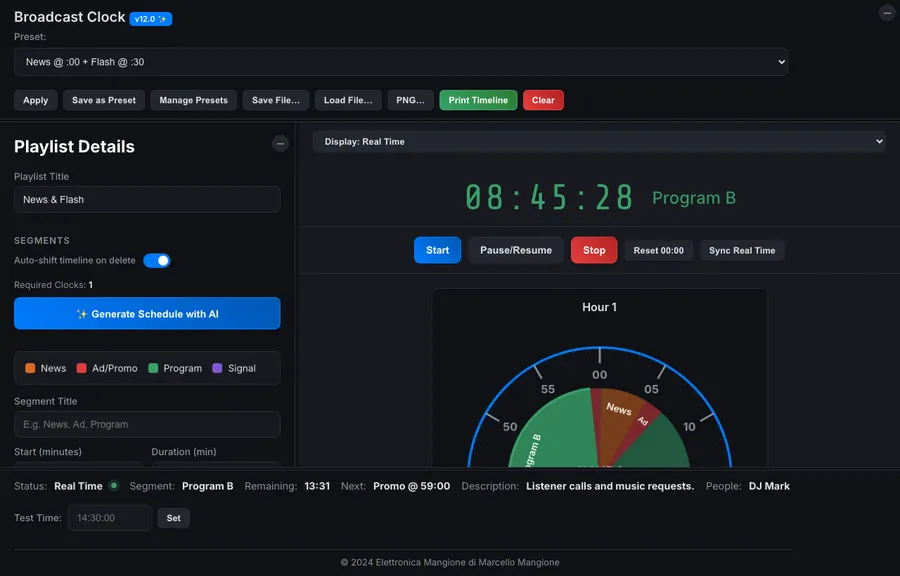Export using the PNG… button
The image size is (900, 576).
410,100
